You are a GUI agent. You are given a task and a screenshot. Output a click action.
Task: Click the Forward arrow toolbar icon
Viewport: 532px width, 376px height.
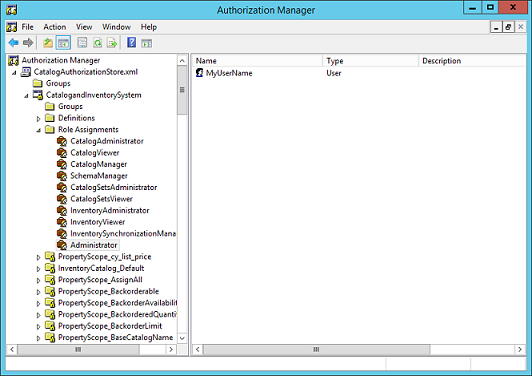coord(28,43)
